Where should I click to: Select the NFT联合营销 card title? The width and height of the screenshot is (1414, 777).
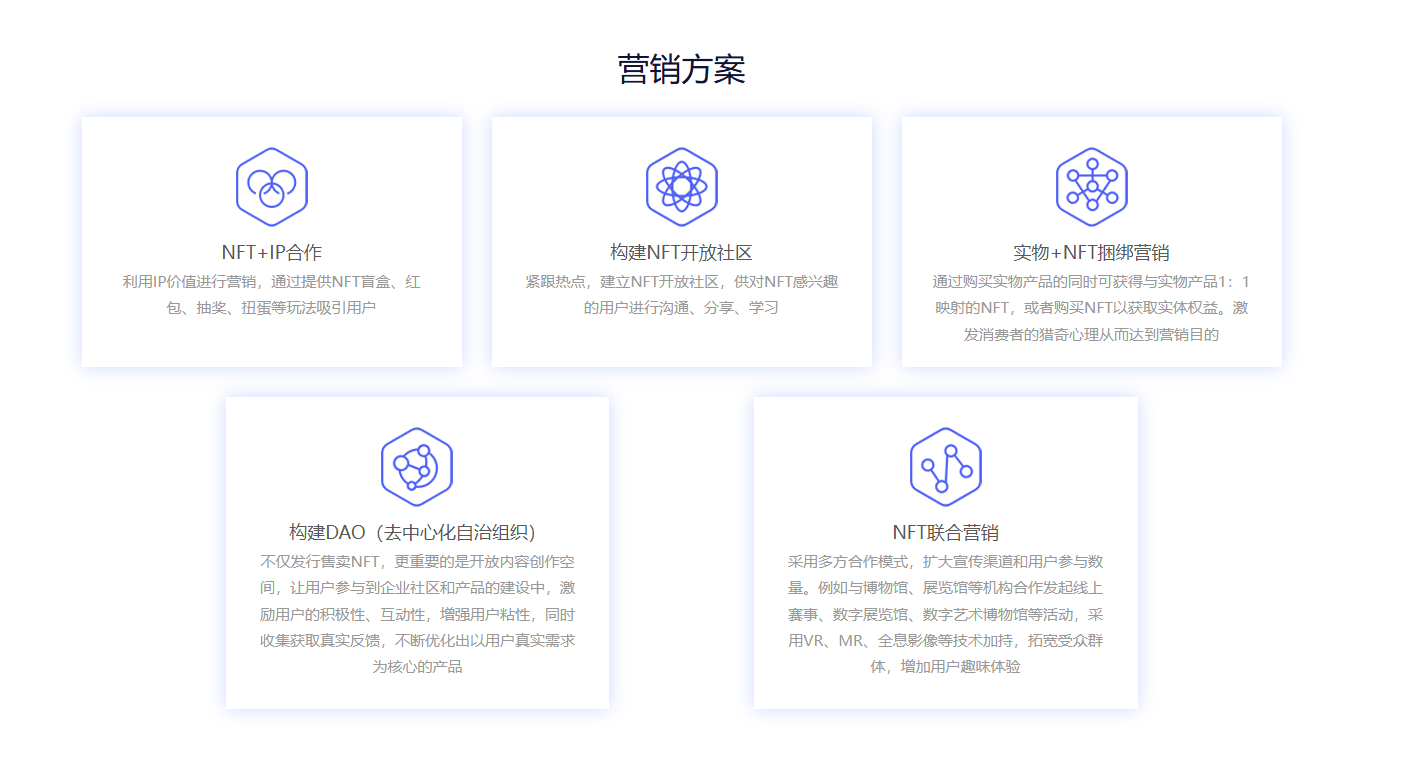945,532
